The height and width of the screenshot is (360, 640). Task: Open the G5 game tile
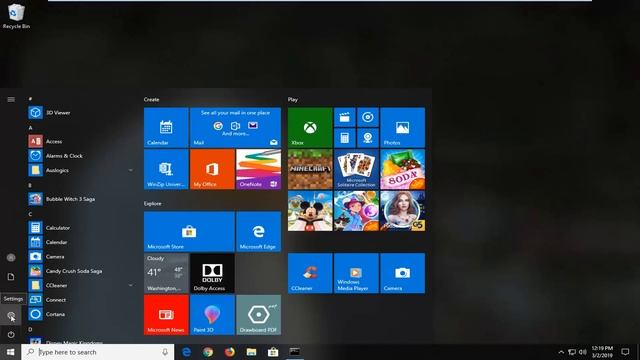point(402,211)
